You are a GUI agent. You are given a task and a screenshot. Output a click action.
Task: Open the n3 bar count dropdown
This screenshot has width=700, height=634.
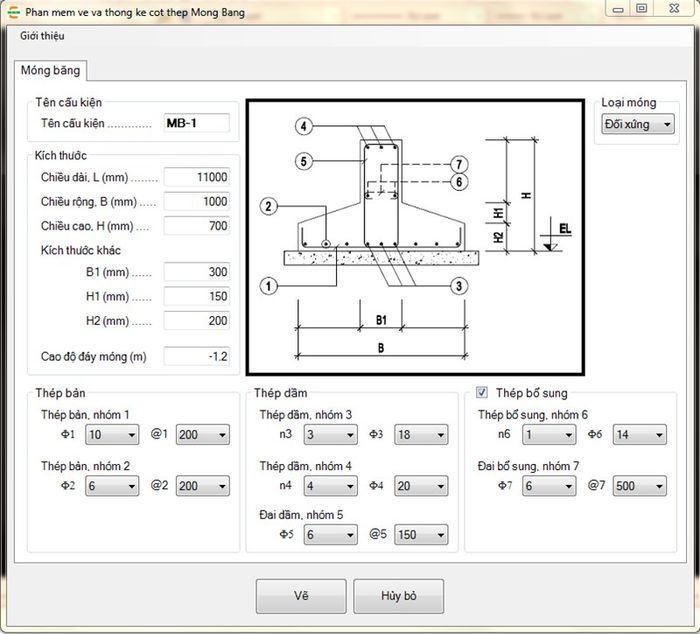pyautogui.click(x=330, y=434)
